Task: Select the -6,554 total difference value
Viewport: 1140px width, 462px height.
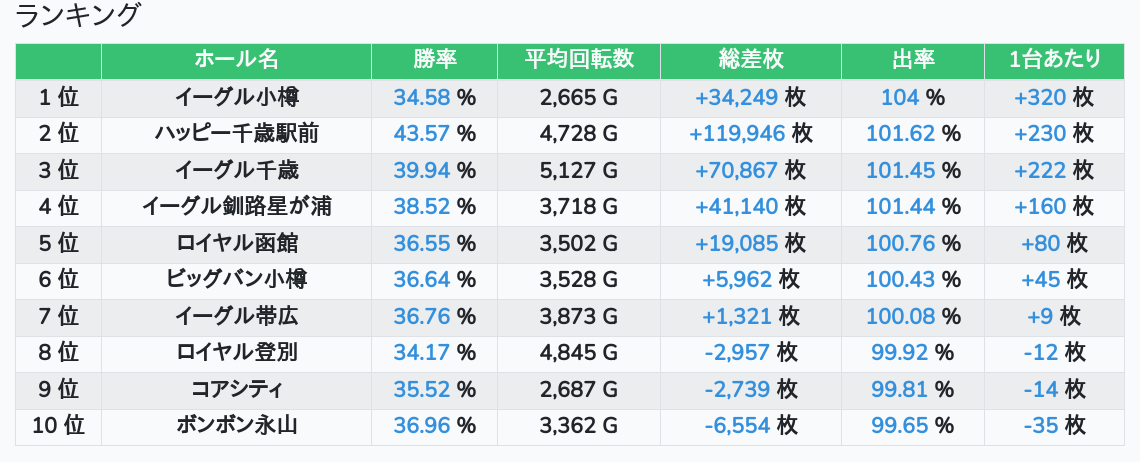Action: [x=737, y=426]
